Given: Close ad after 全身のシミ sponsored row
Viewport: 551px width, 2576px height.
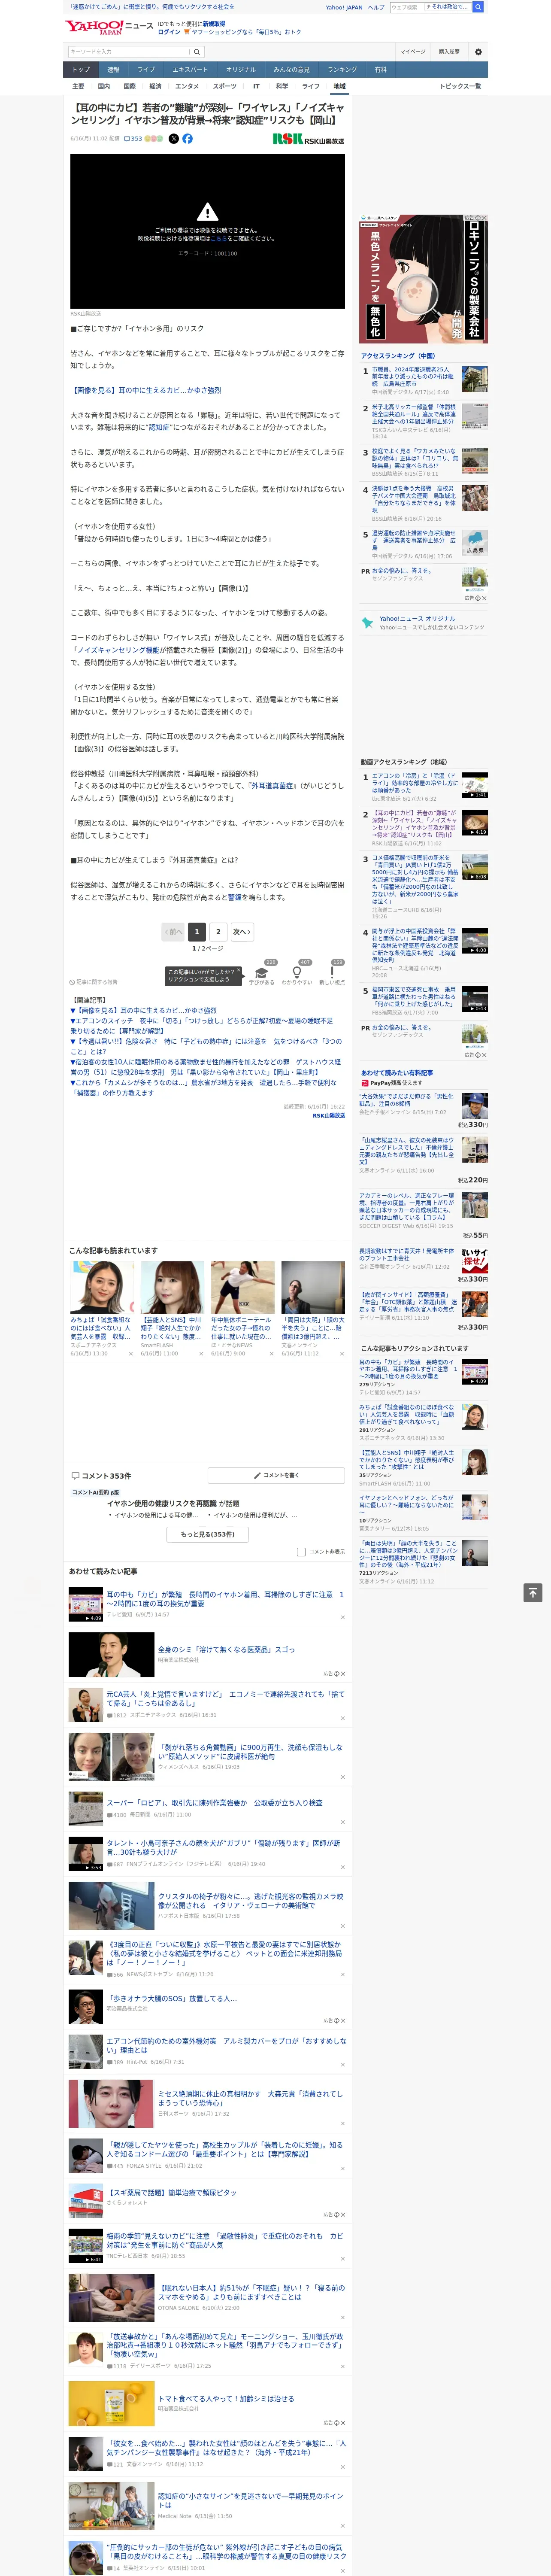Looking at the screenshot, I should 343,1674.
